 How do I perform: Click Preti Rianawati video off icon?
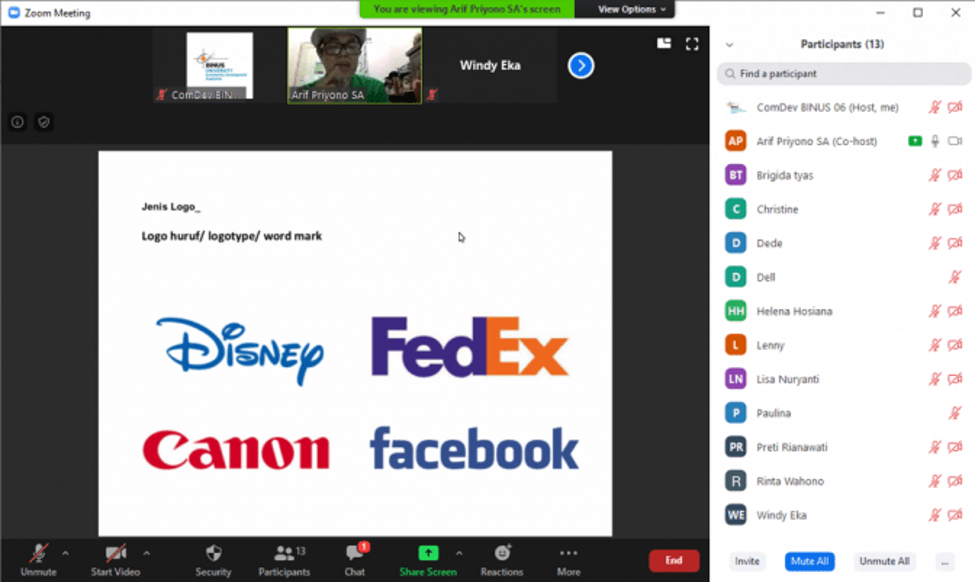coord(955,447)
